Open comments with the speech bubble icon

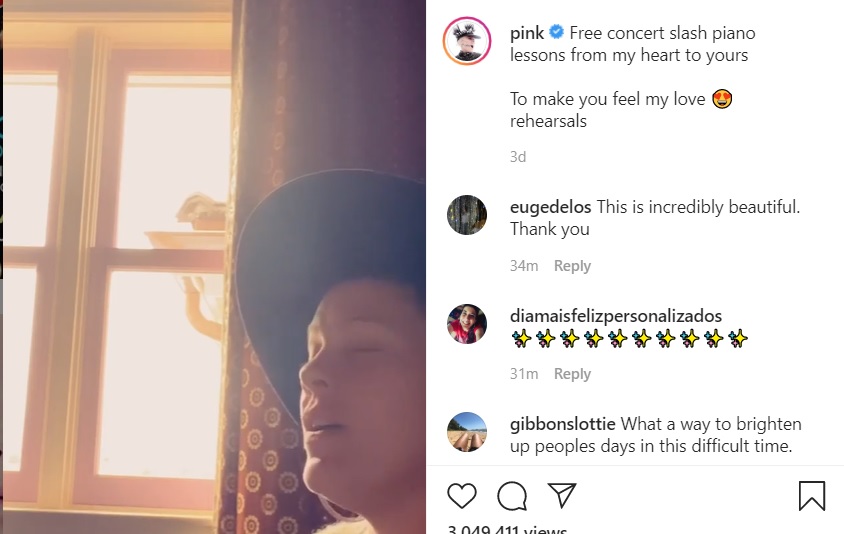(512, 496)
